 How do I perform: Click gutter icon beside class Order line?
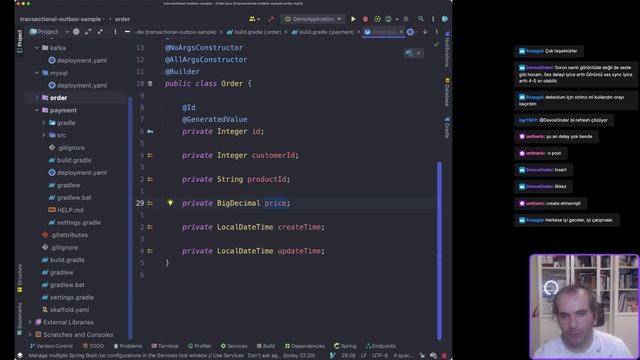point(150,83)
